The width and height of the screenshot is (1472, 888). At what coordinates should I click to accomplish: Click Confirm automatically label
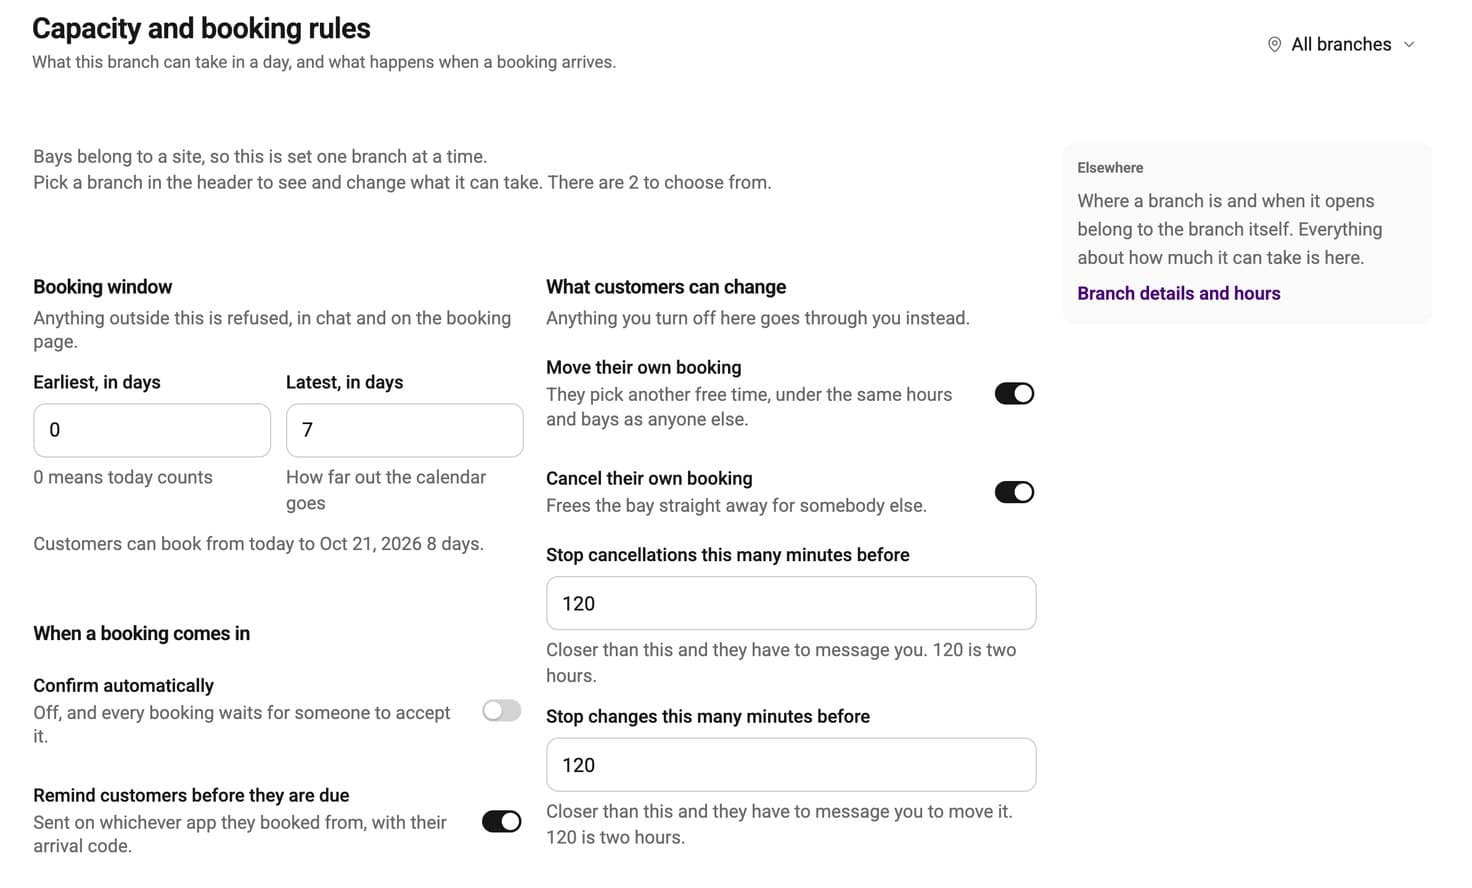pyautogui.click(x=124, y=685)
